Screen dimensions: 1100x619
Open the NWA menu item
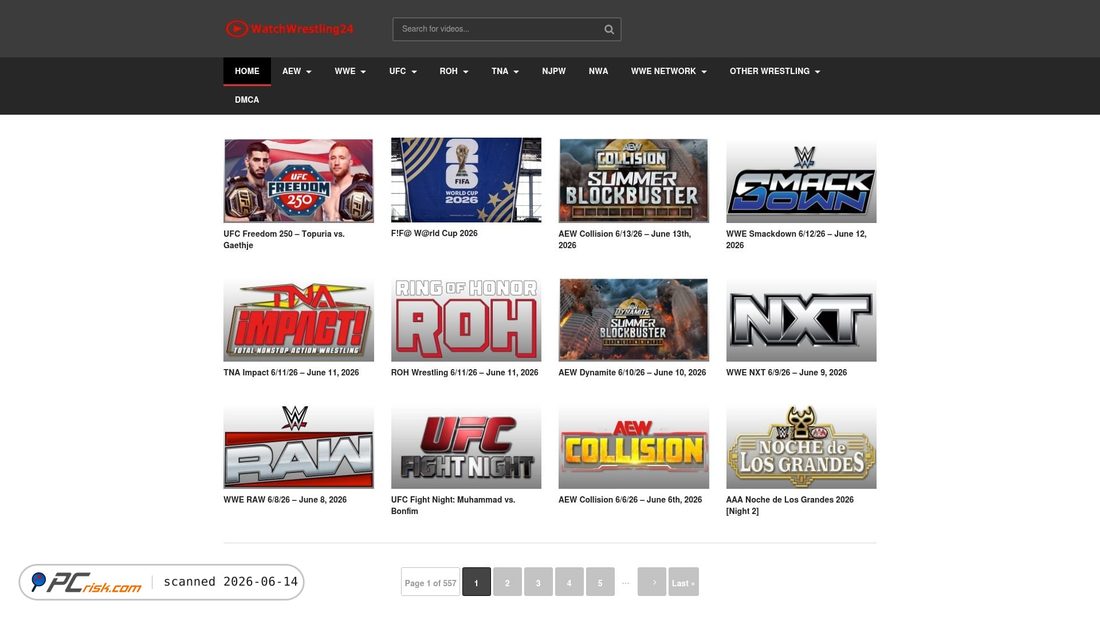[x=598, y=72]
